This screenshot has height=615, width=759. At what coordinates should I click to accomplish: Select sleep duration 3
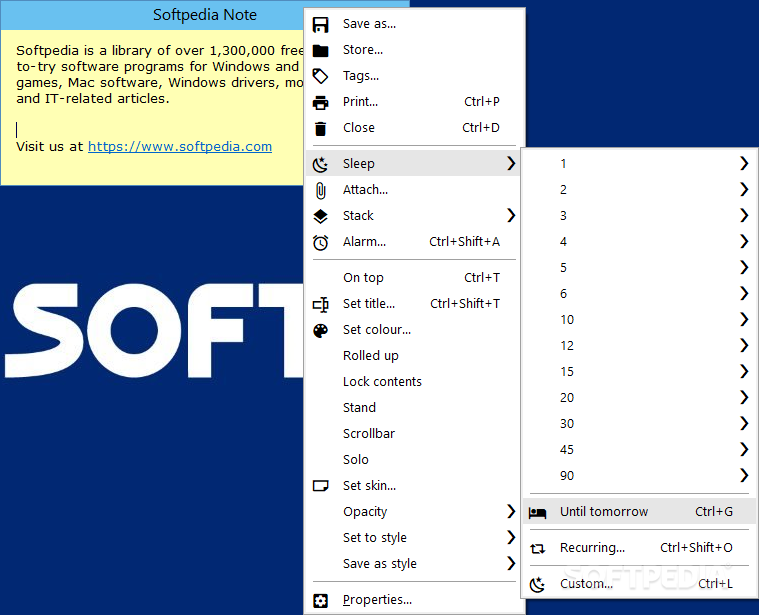[x=639, y=216]
